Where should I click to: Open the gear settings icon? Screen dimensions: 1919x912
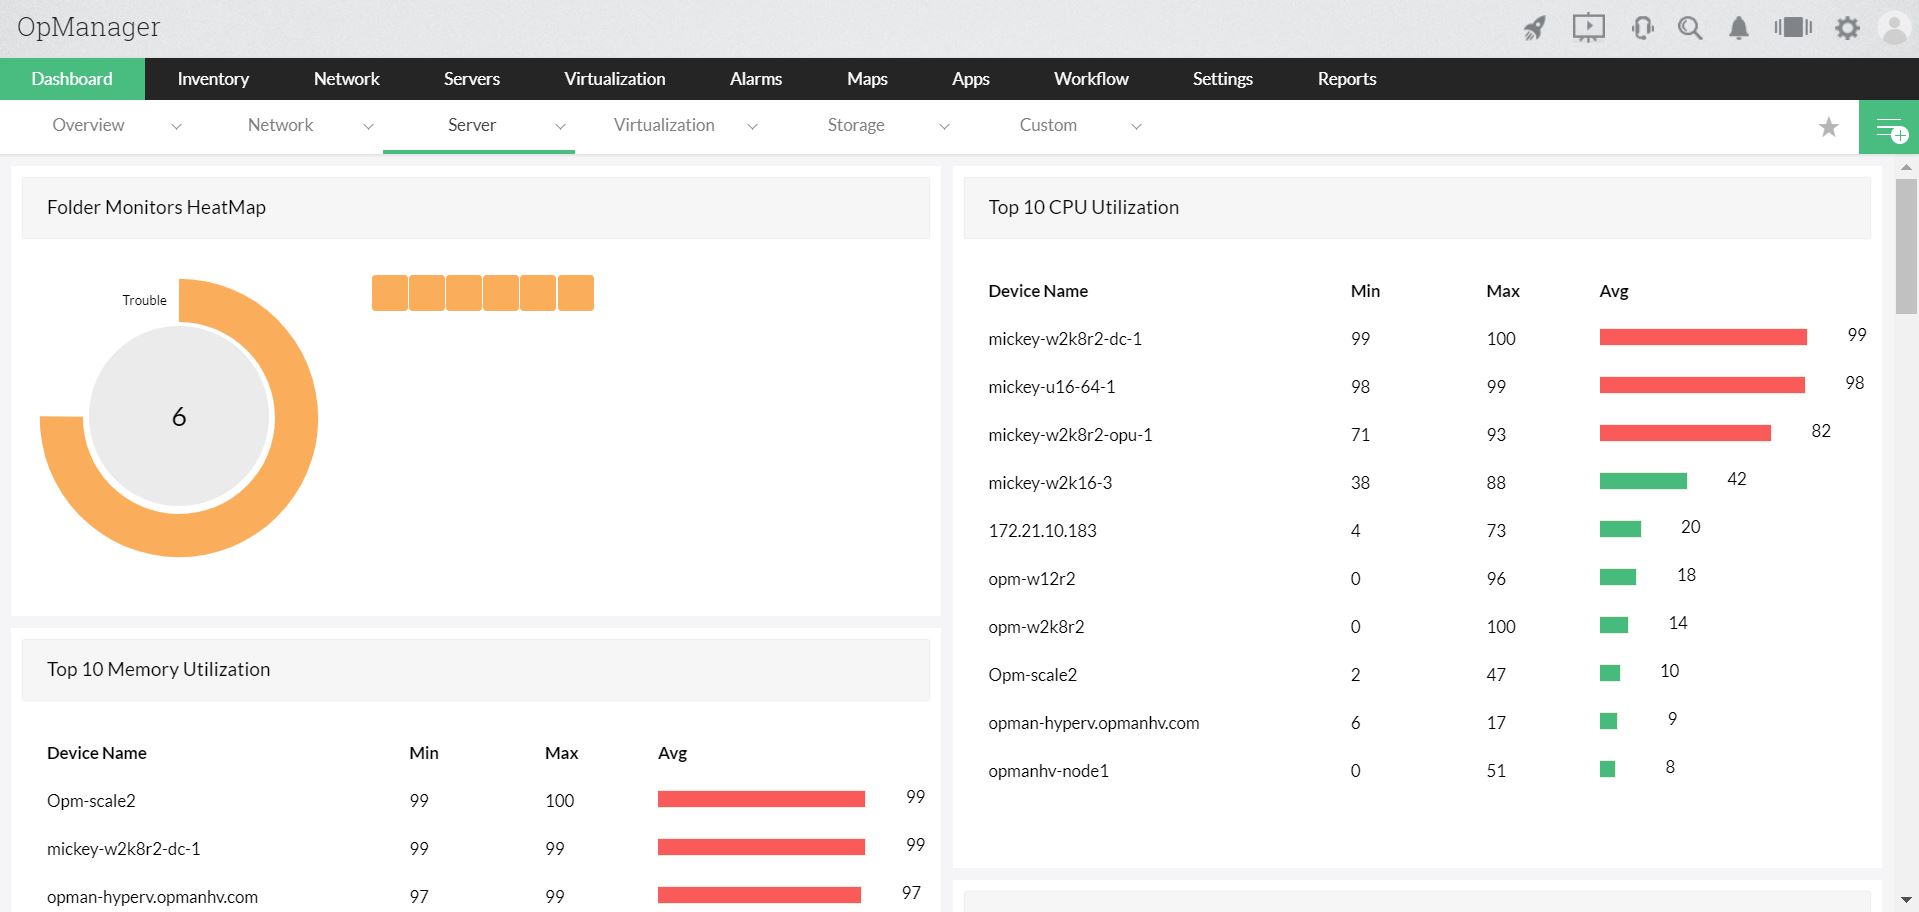point(1847,28)
